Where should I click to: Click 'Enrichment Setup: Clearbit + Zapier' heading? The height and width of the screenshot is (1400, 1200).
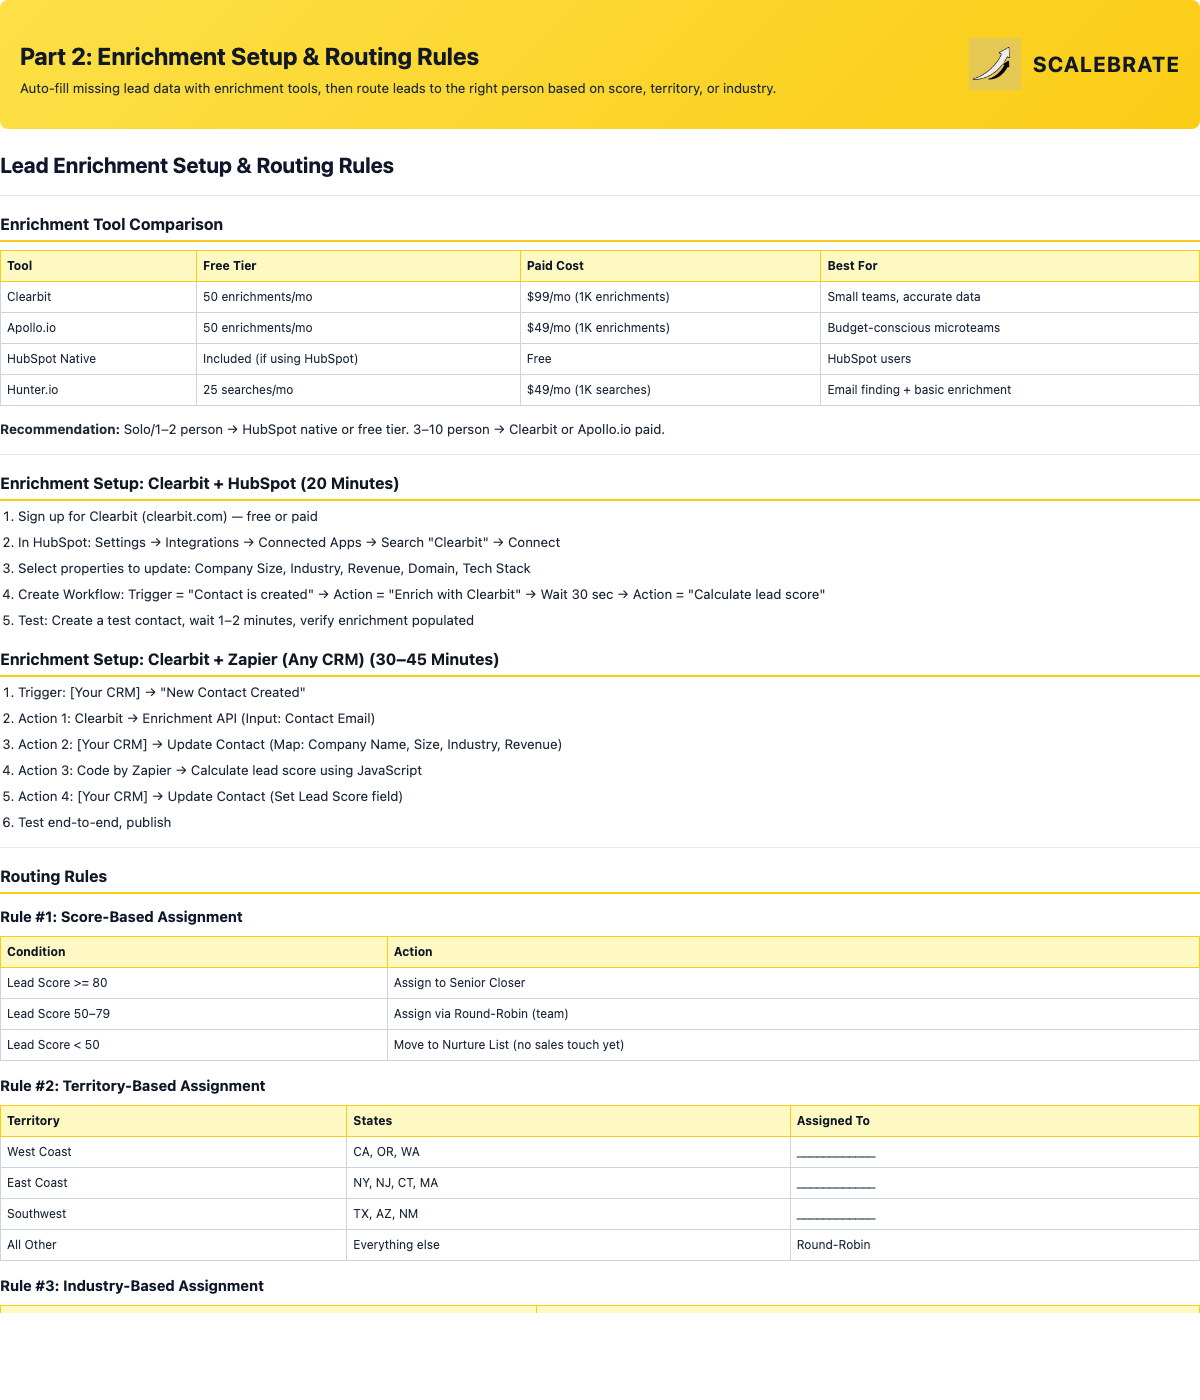(x=249, y=660)
